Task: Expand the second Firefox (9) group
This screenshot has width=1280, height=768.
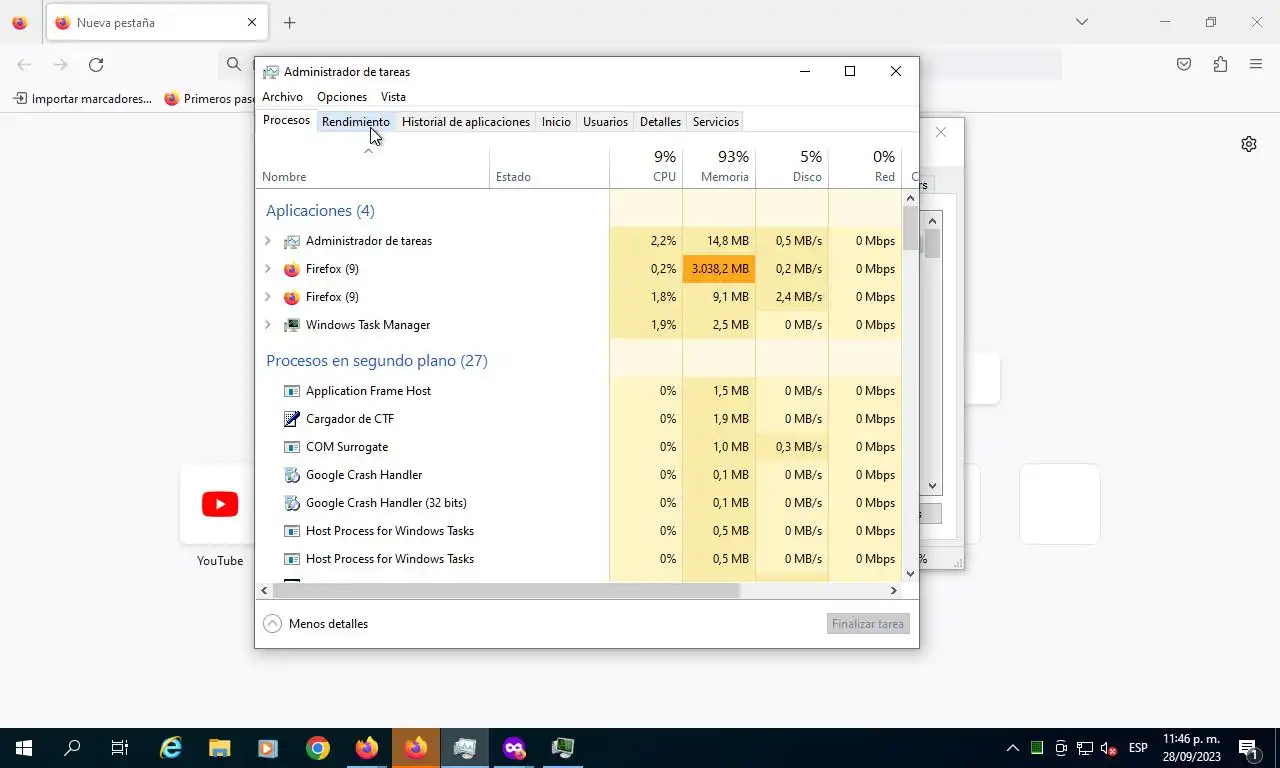Action: click(x=267, y=297)
